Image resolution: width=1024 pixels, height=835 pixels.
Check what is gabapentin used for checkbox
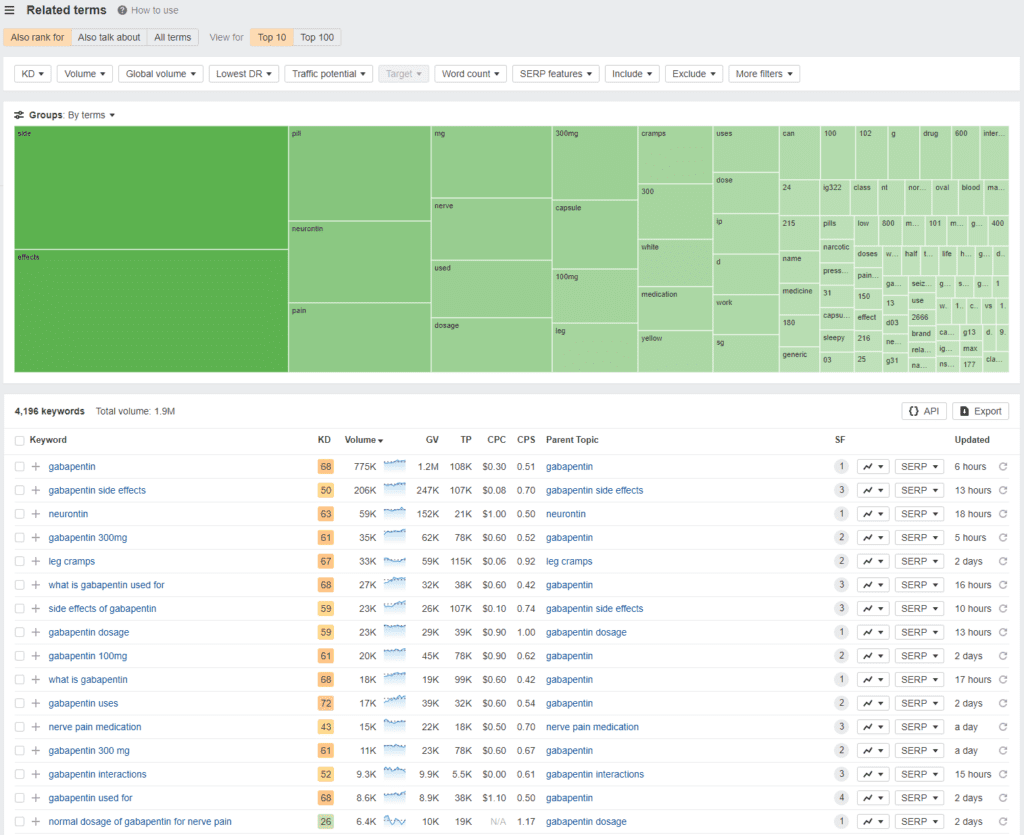pyautogui.click(x=20, y=585)
